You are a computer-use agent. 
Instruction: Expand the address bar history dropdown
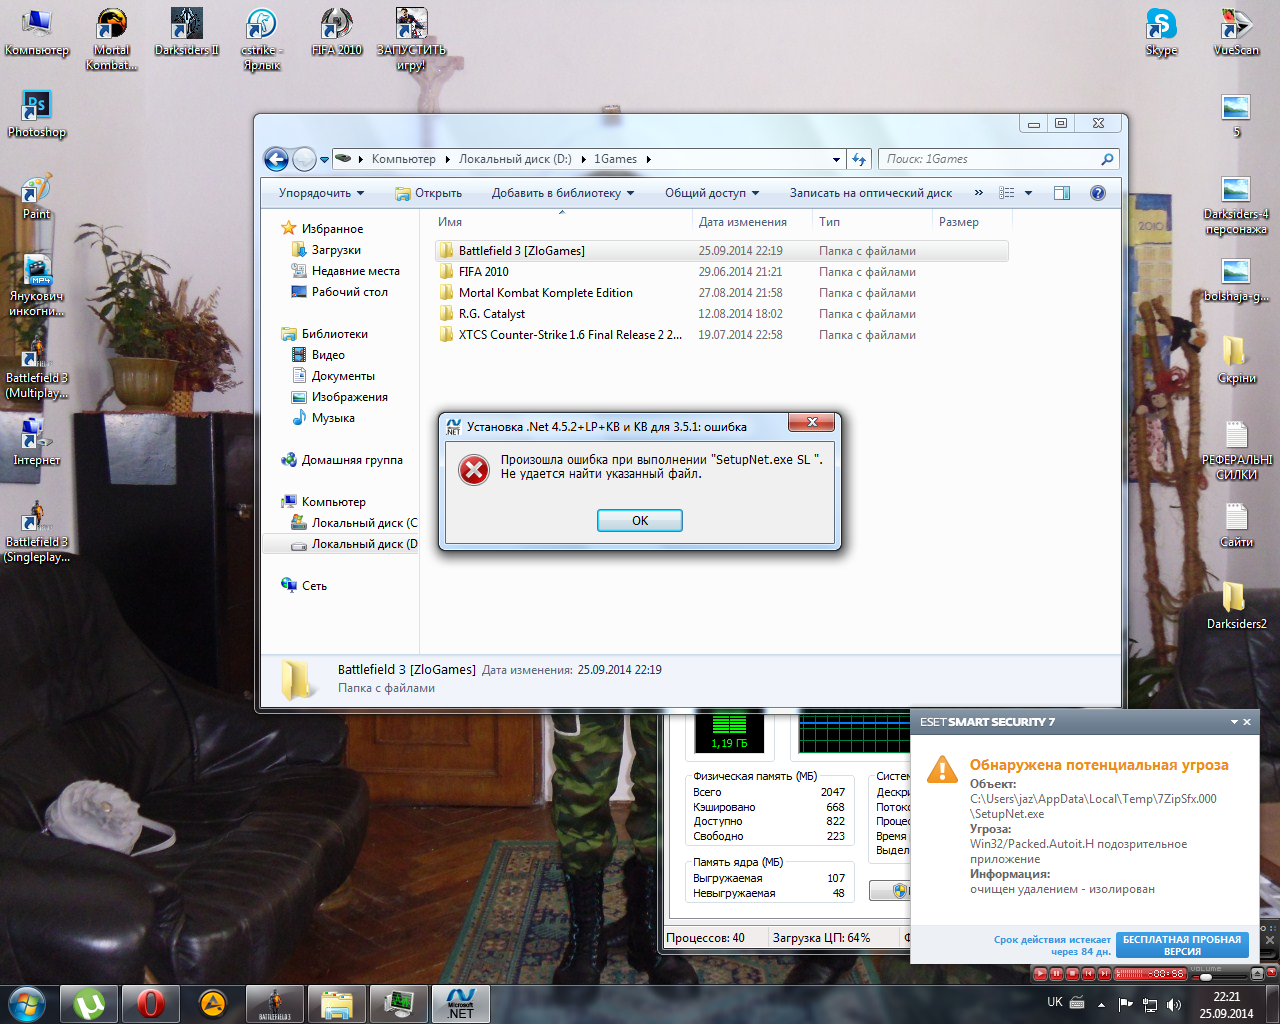(x=836, y=159)
